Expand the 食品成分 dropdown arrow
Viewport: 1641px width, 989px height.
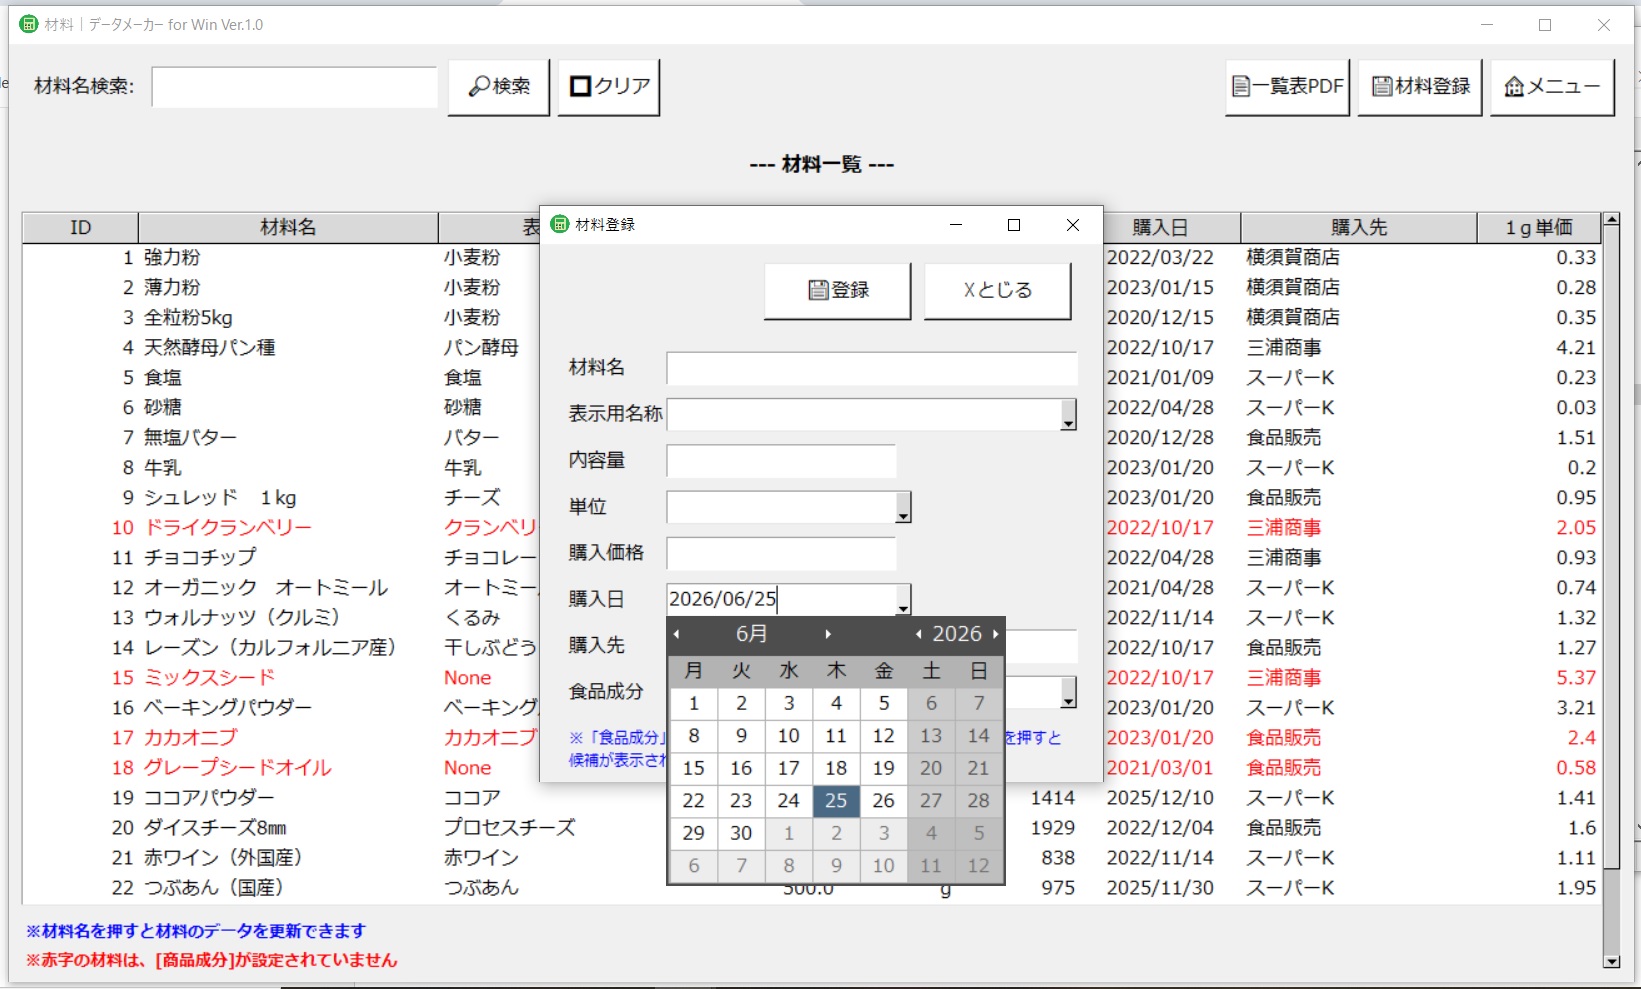point(1068,692)
